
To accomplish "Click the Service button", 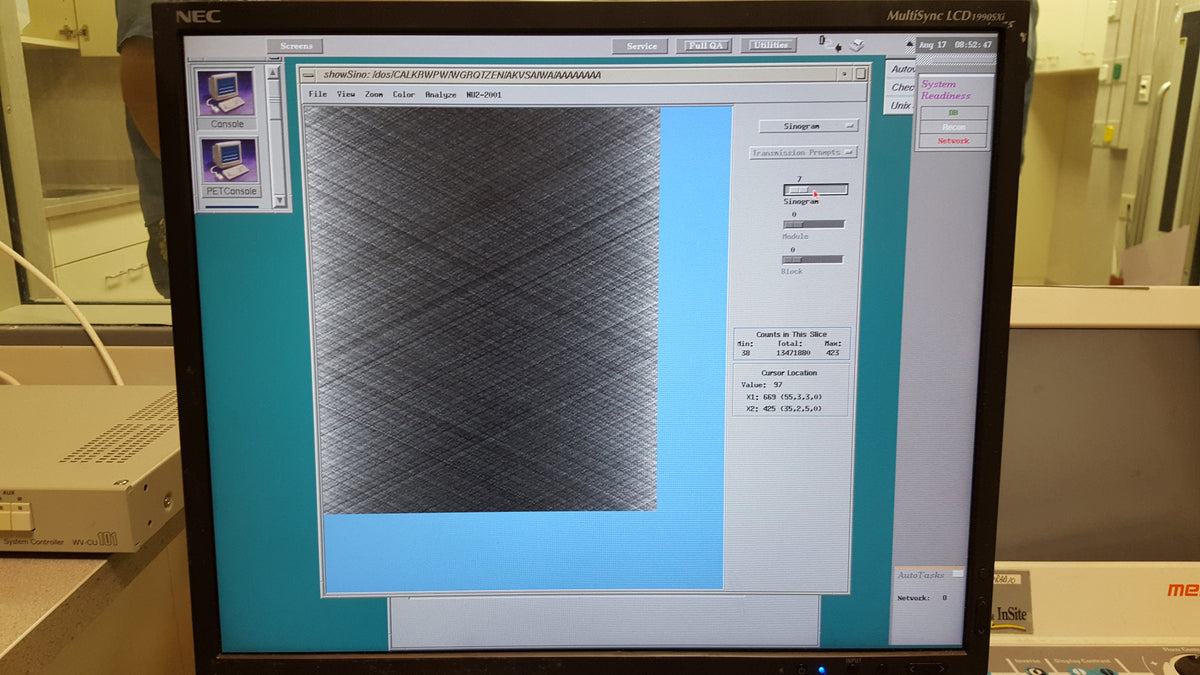I will tap(641, 46).
